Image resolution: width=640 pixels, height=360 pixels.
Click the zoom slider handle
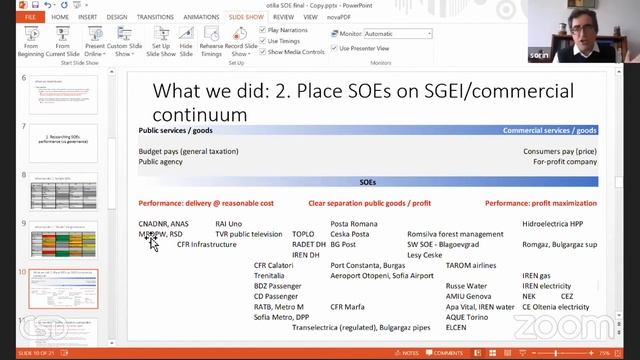tap(556, 353)
